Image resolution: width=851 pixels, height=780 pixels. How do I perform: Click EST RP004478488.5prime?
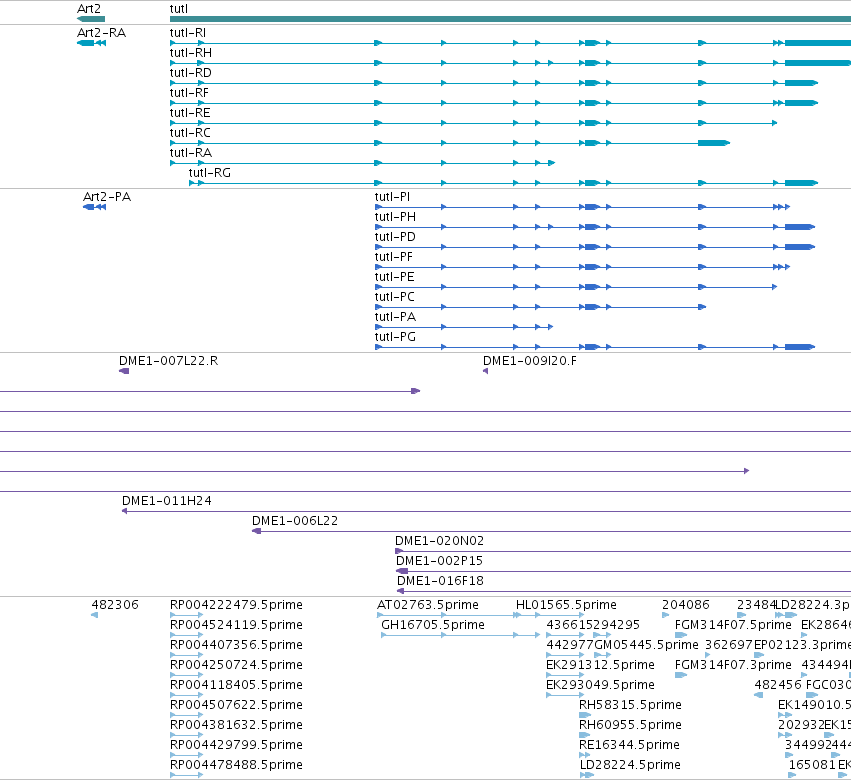(186, 775)
